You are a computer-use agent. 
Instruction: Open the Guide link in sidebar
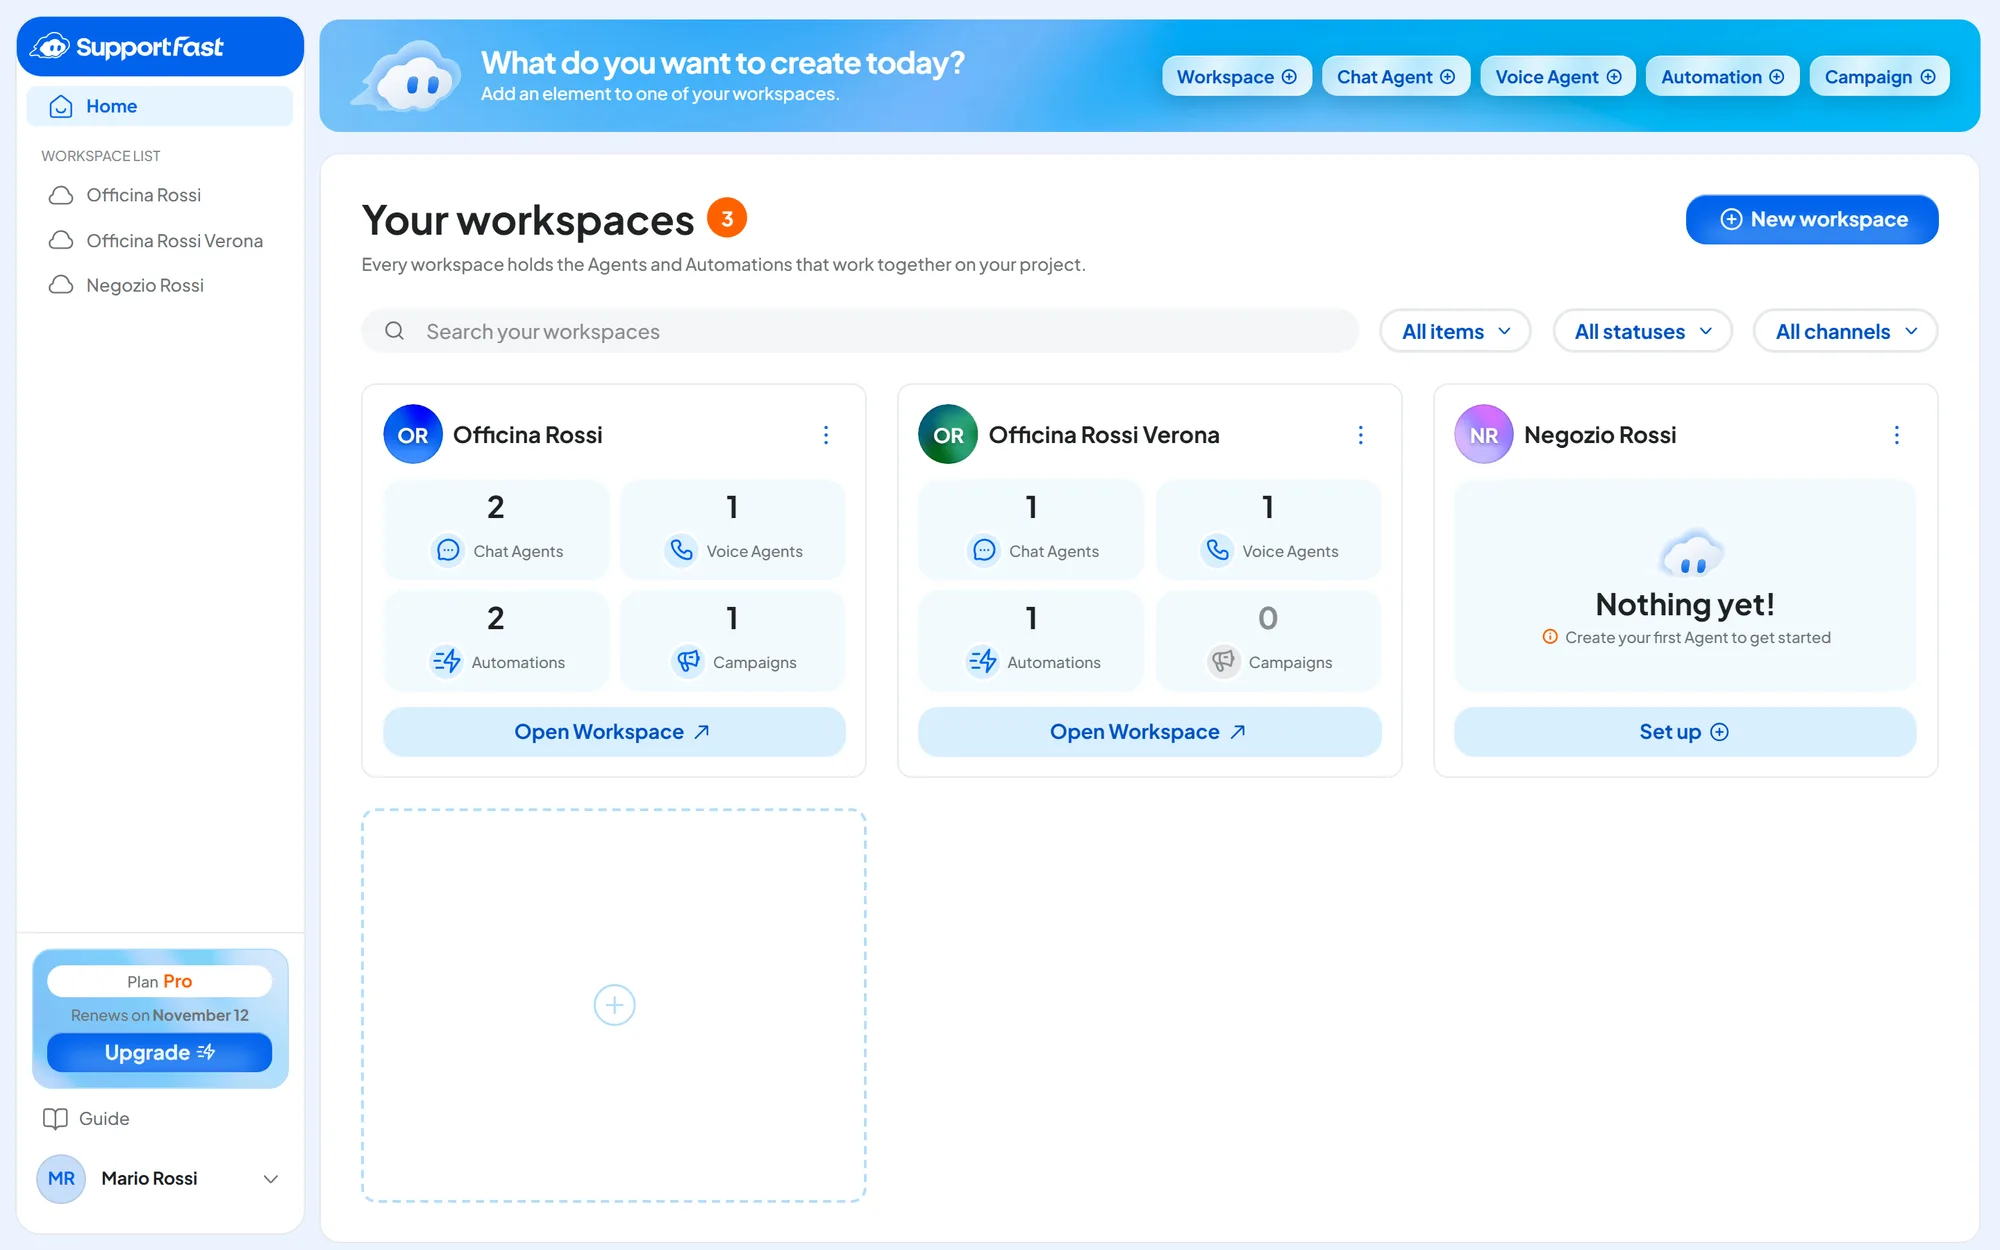click(87, 1119)
